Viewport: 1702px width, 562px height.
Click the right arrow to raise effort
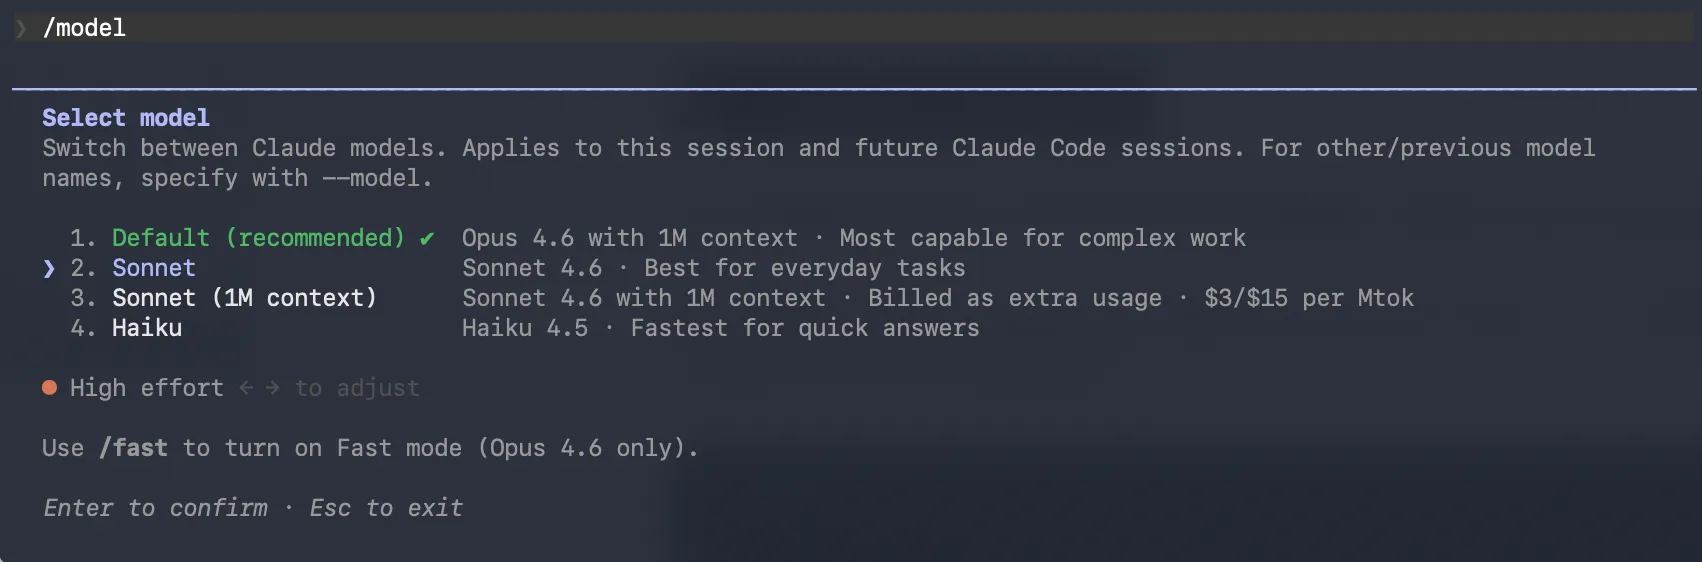pyautogui.click(x=272, y=388)
